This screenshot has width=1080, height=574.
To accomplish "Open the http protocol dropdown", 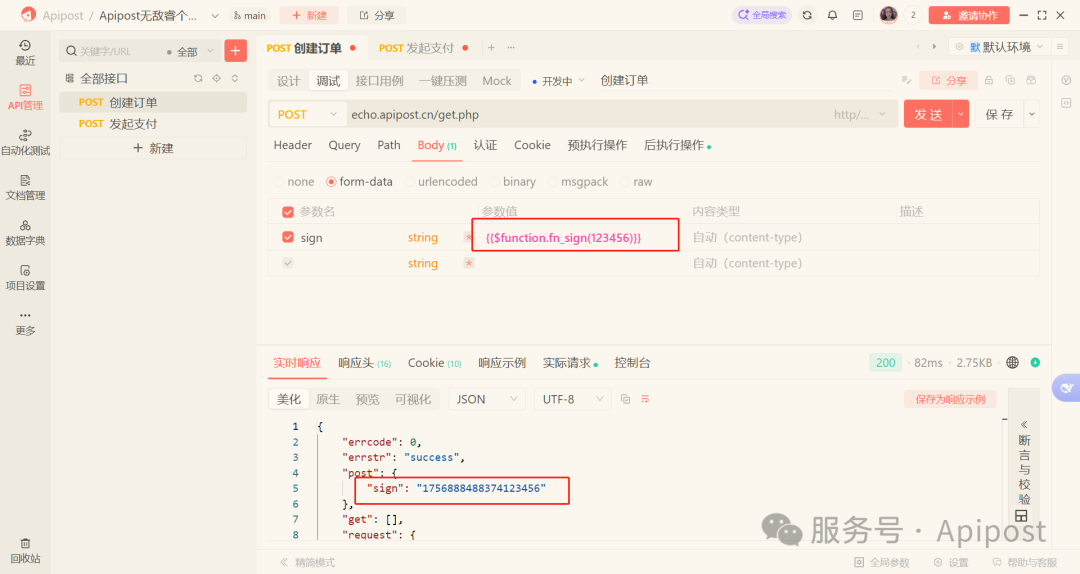I will tap(860, 114).
